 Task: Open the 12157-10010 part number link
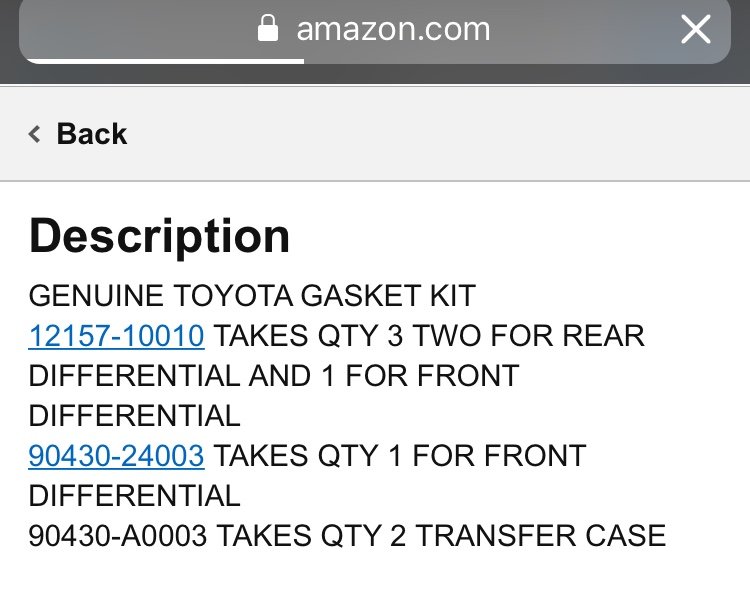tap(116, 336)
